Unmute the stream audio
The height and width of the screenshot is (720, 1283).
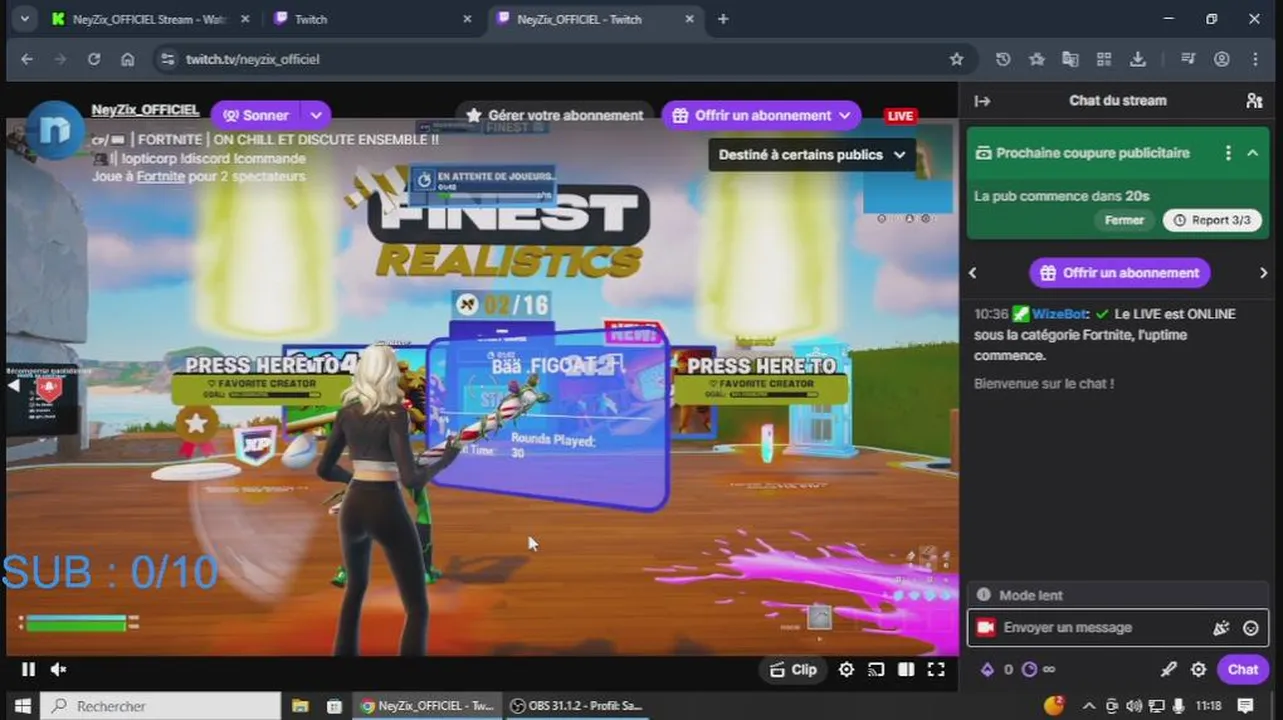coord(59,669)
